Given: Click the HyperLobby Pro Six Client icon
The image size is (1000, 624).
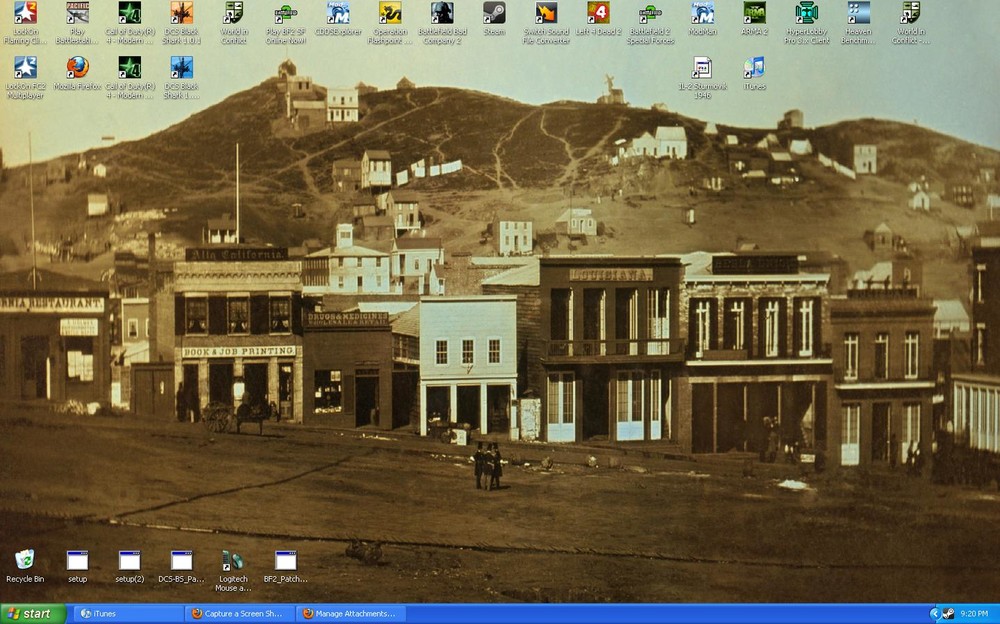Looking at the screenshot, I should [806, 13].
